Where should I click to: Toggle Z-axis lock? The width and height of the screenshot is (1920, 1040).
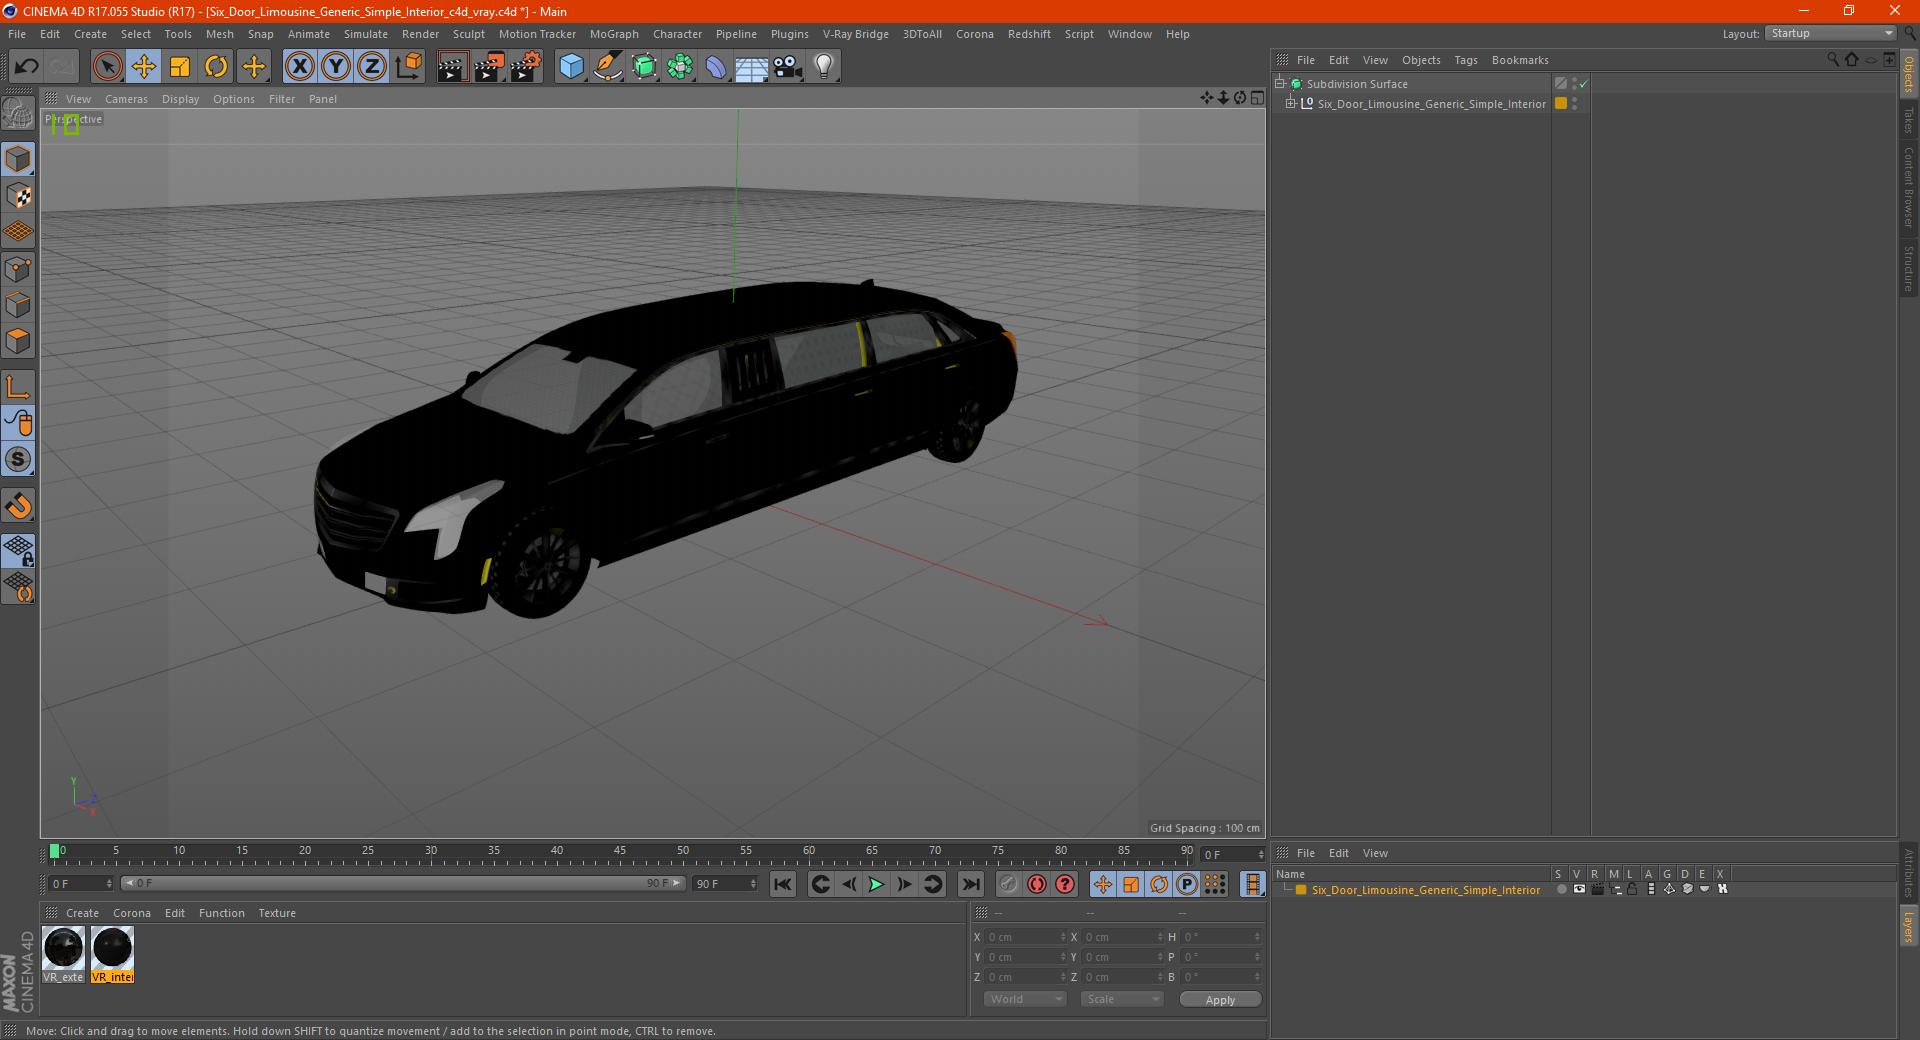pyautogui.click(x=372, y=67)
